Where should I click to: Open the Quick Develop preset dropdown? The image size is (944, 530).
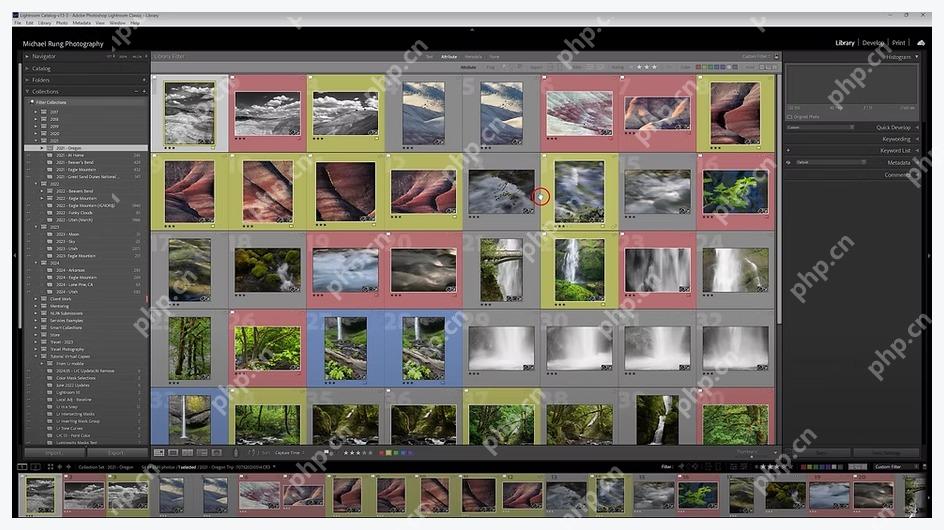point(821,128)
